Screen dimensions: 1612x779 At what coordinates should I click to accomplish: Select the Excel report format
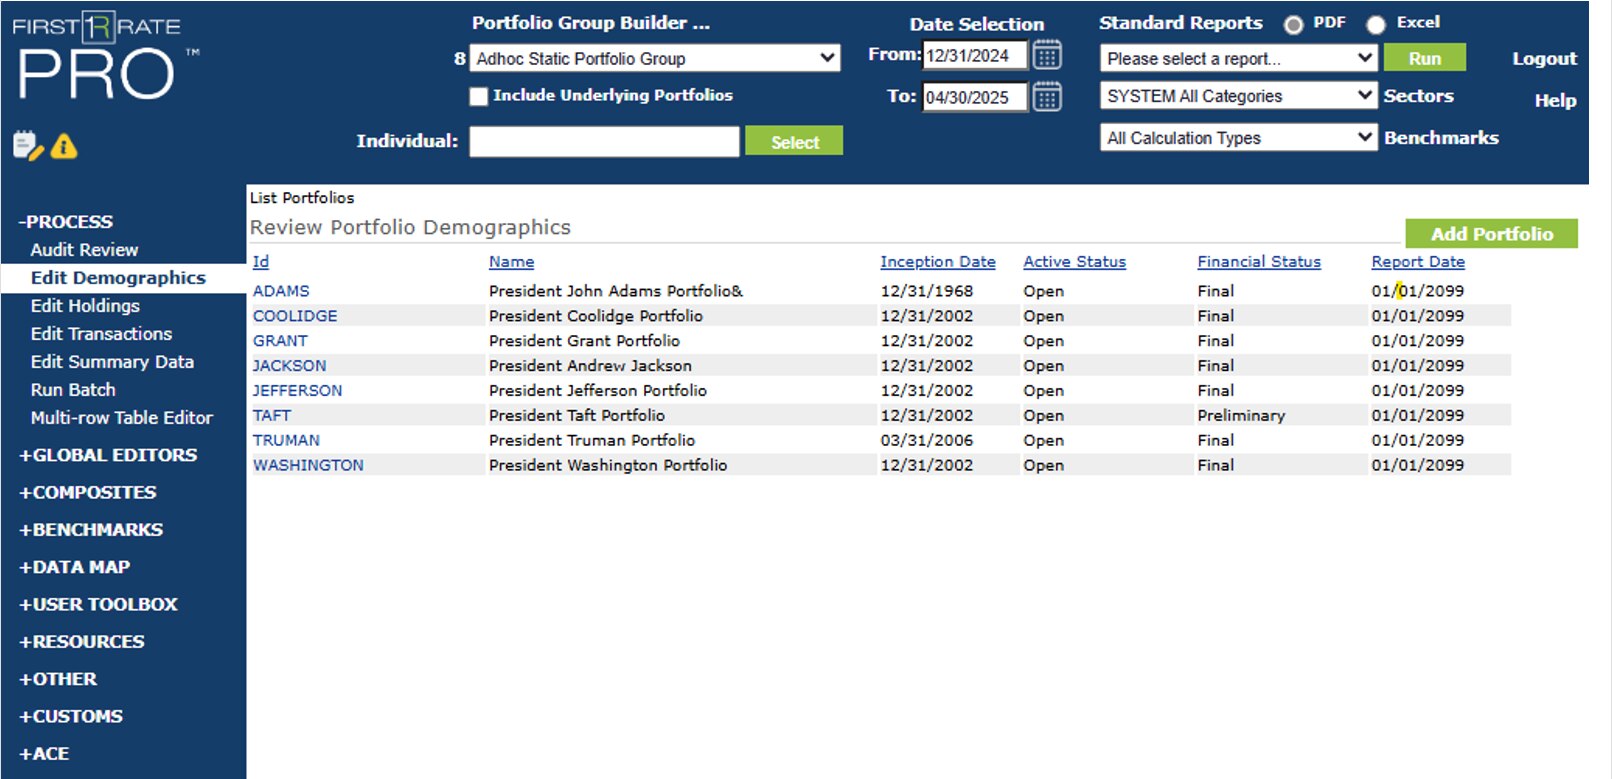[1376, 24]
